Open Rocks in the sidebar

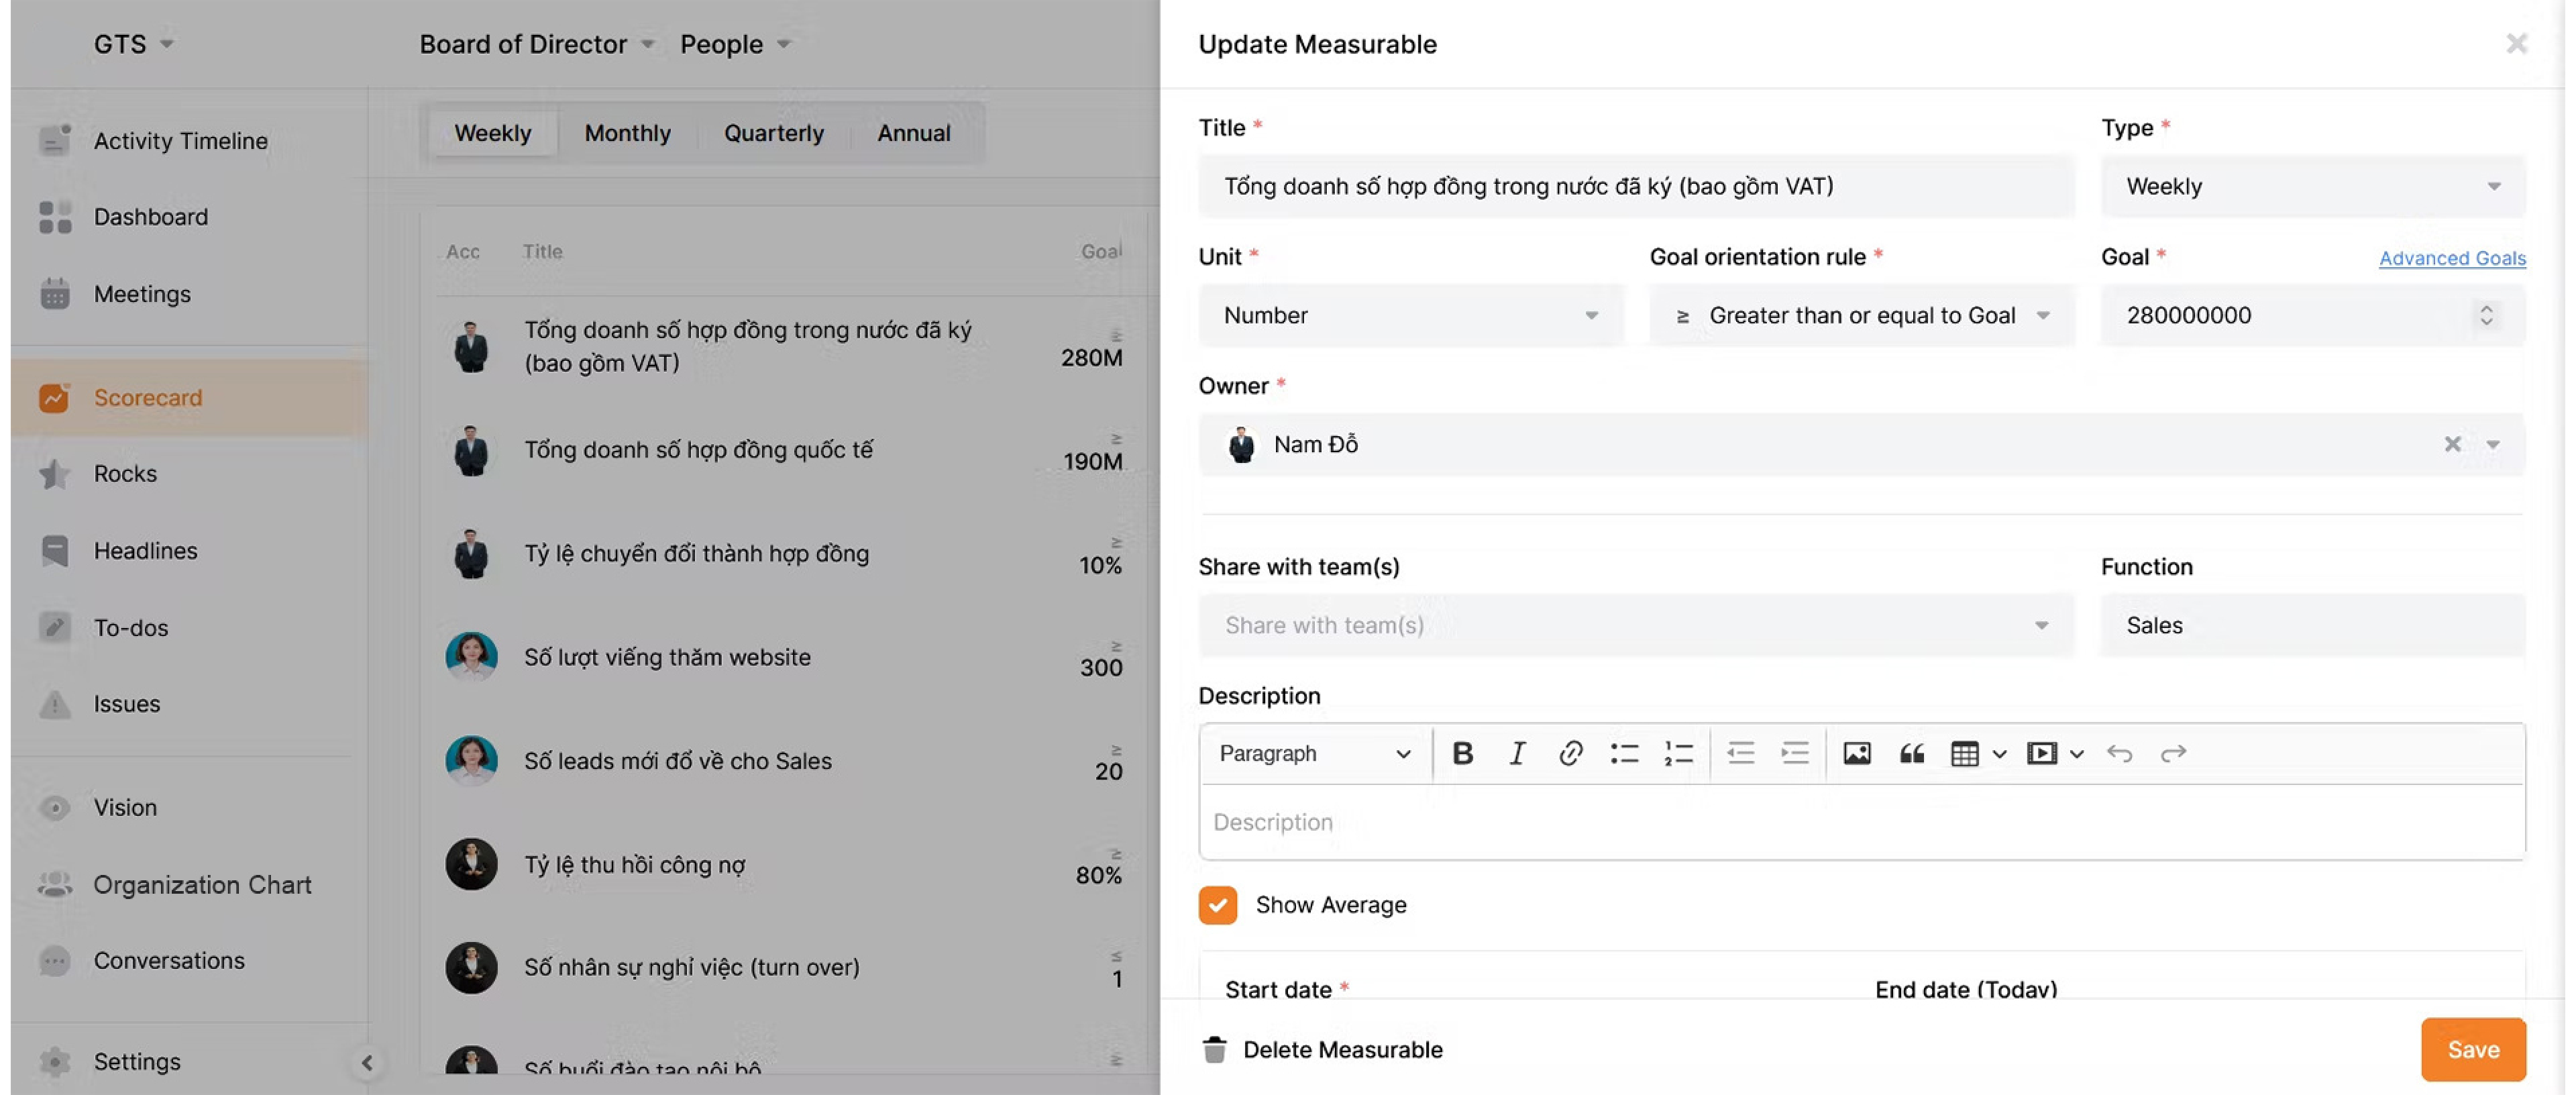(125, 473)
